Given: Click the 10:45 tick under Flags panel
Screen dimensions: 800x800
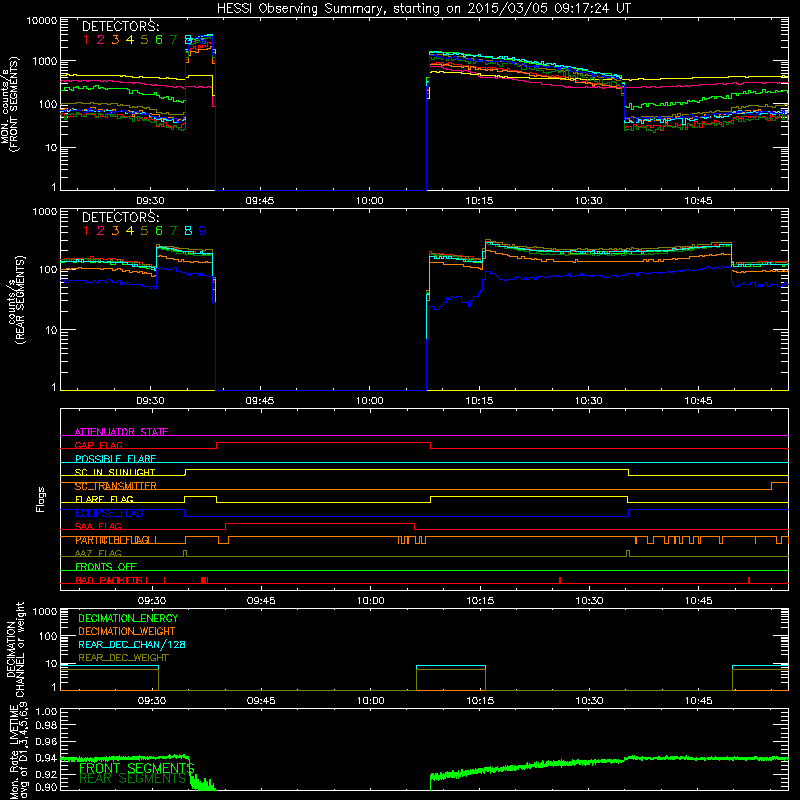Looking at the screenshot, I should coord(698,601).
